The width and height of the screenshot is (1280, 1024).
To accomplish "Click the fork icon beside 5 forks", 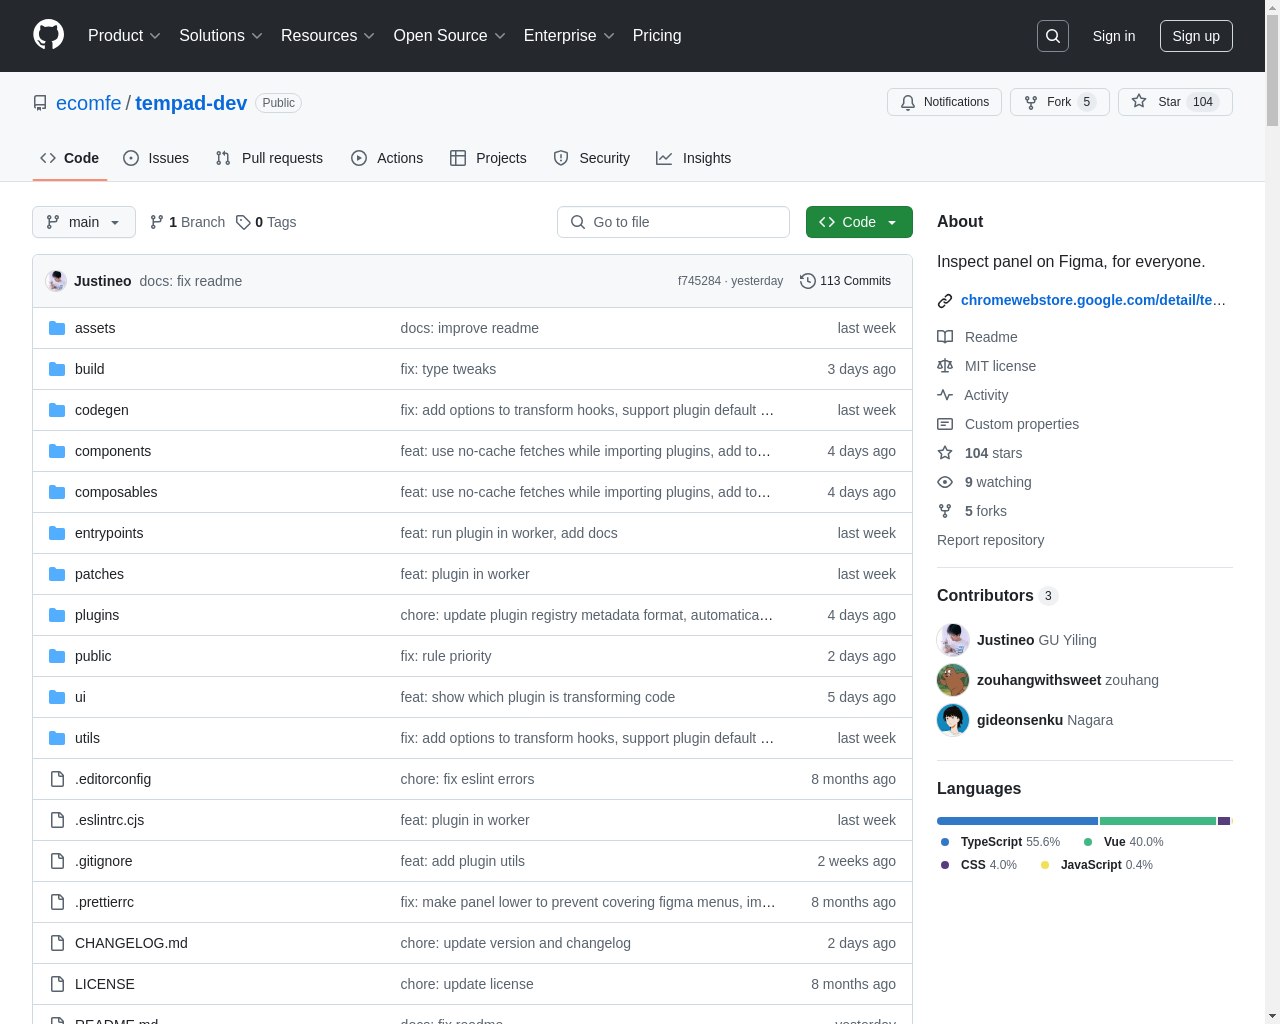I will click(x=945, y=511).
